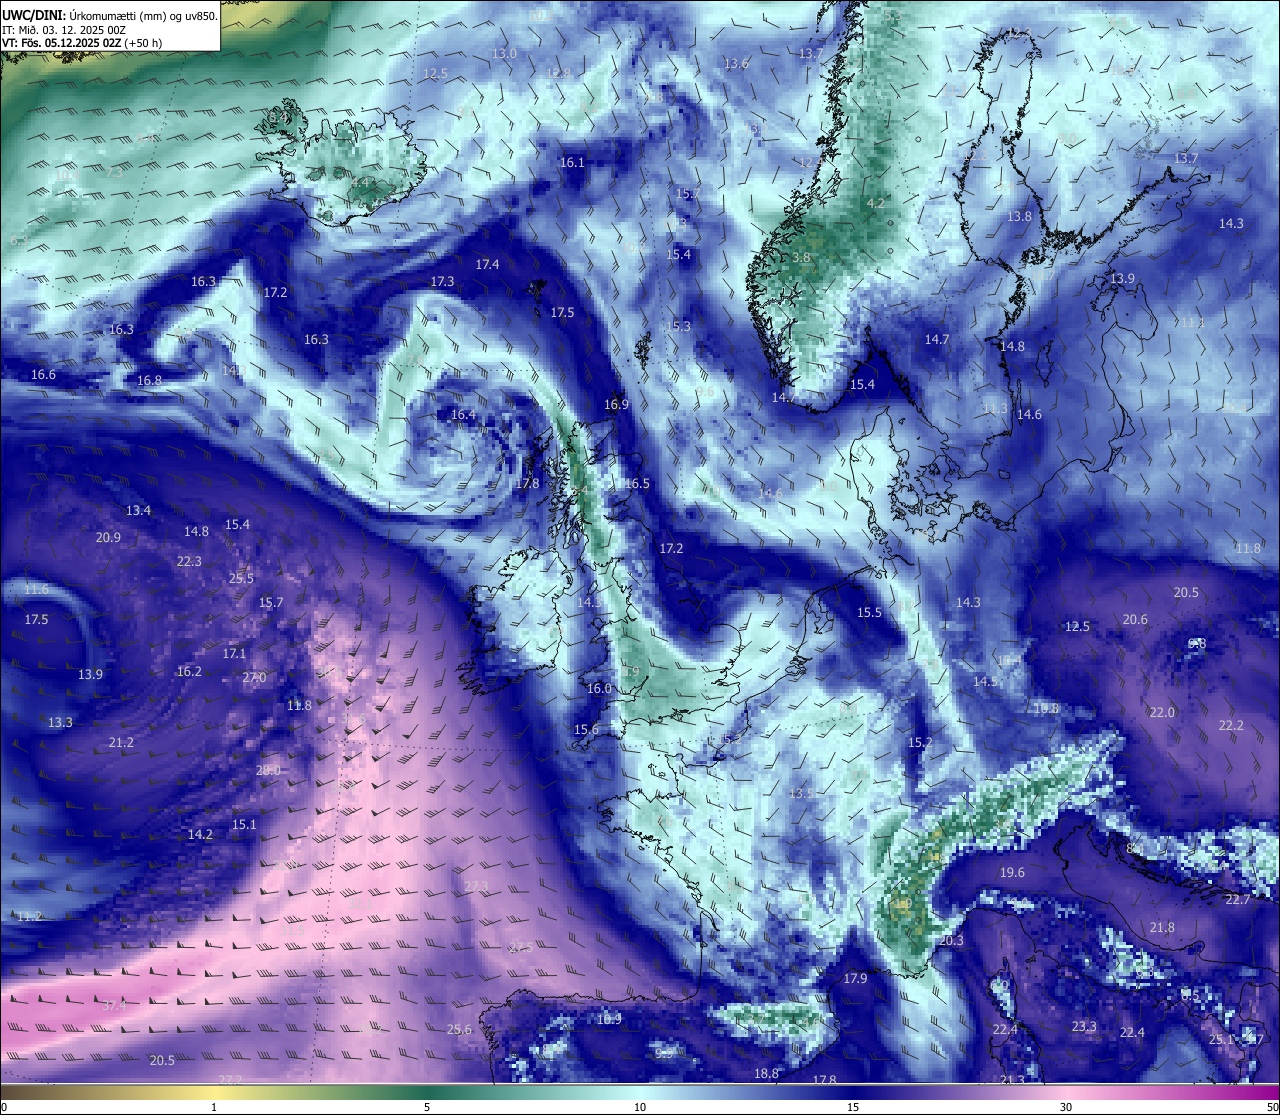
Task: Click the 22.7 value at the east edge
Action: click(1238, 899)
